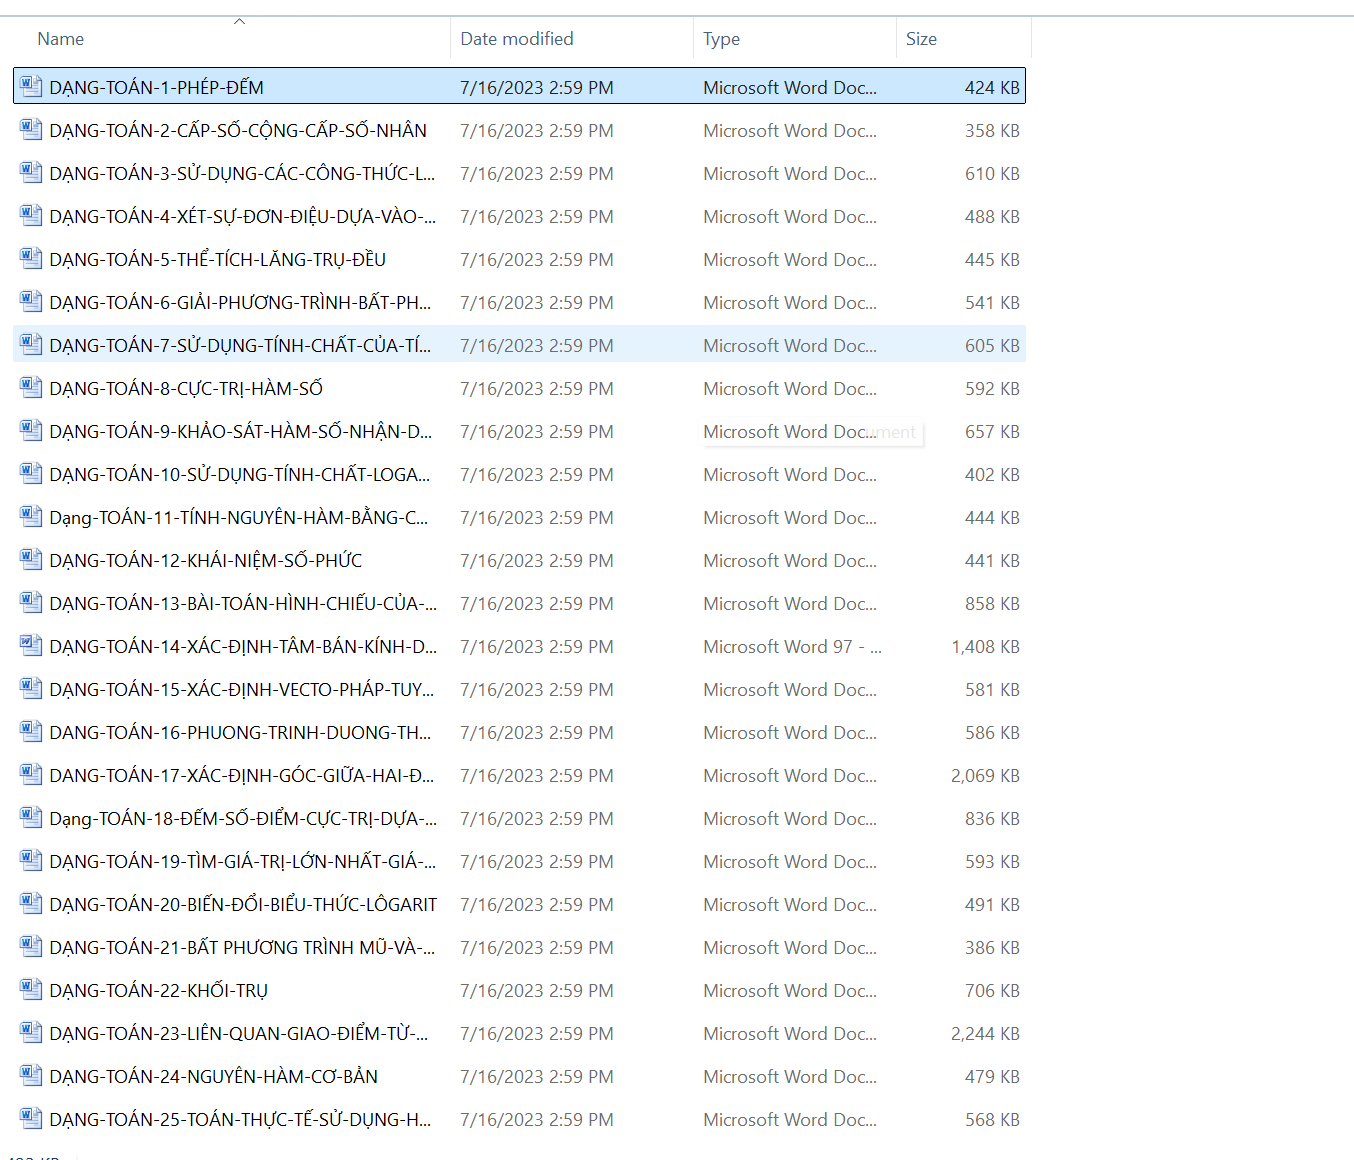Click Word icon of DANG-TOÁN-16-PHUONG-TRINH file
The height and width of the screenshot is (1160, 1354).
31,731
